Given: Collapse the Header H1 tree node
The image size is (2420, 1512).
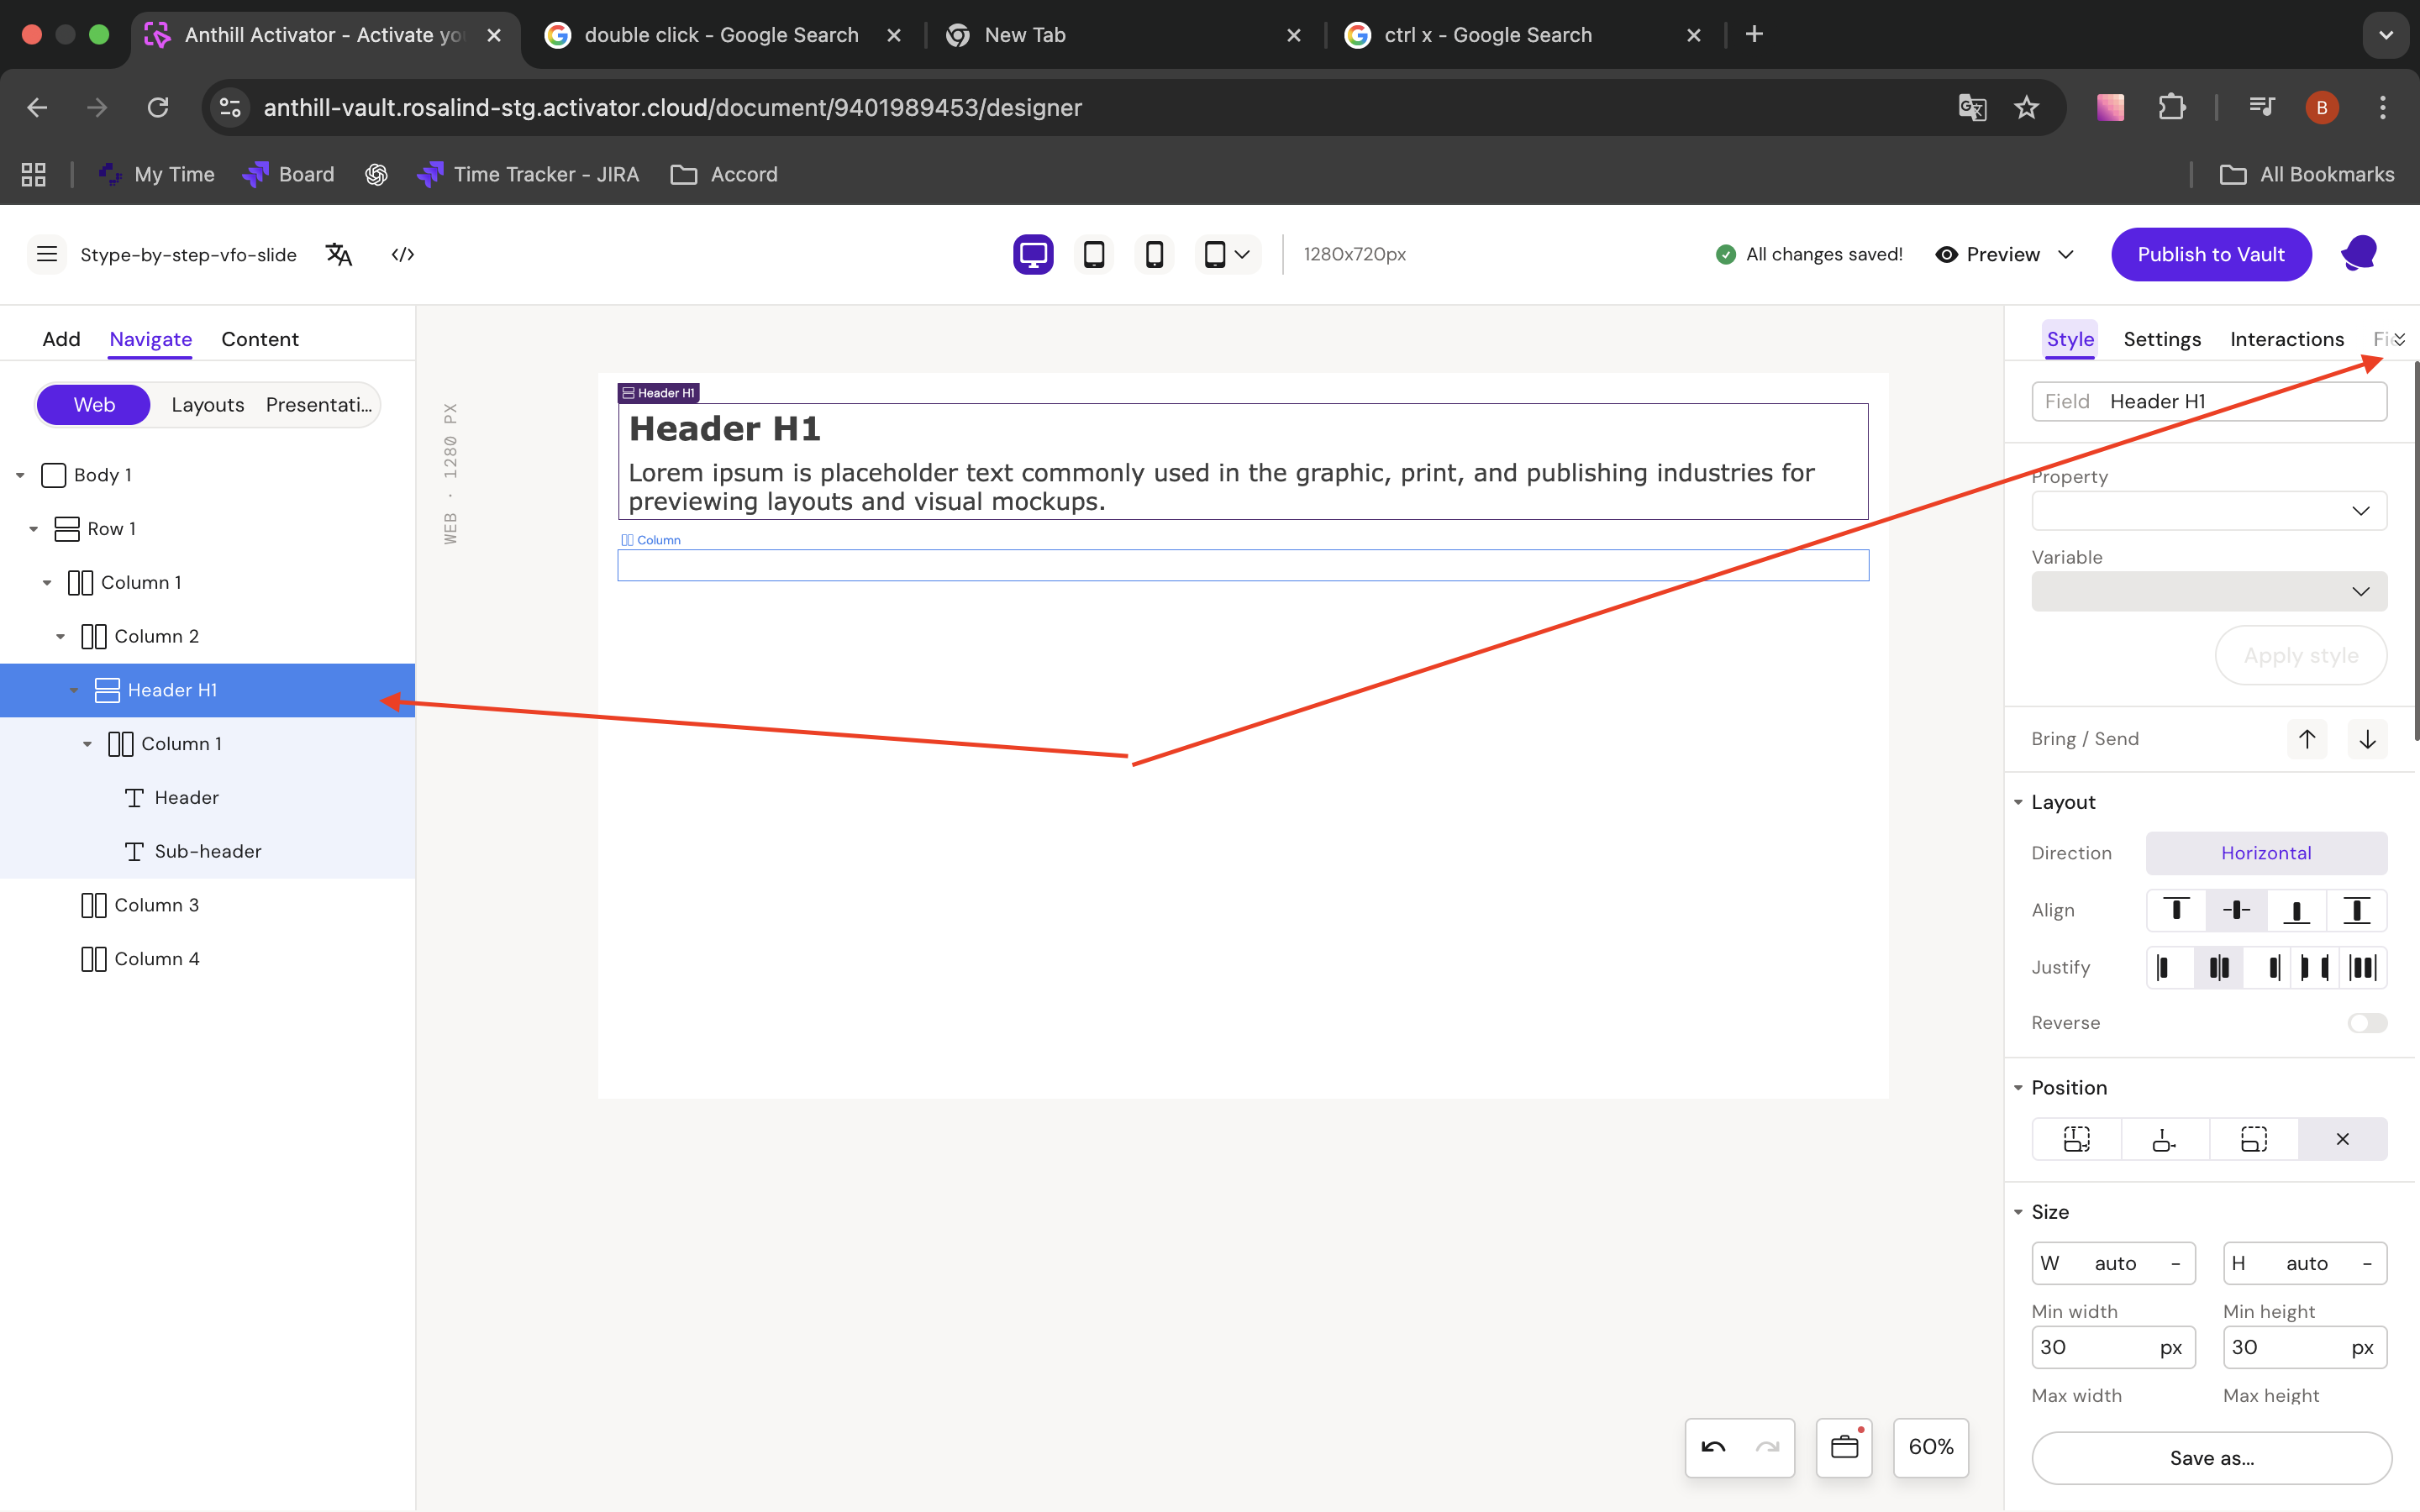Looking at the screenshot, I should pyautogui.click(x=74, y=690).
